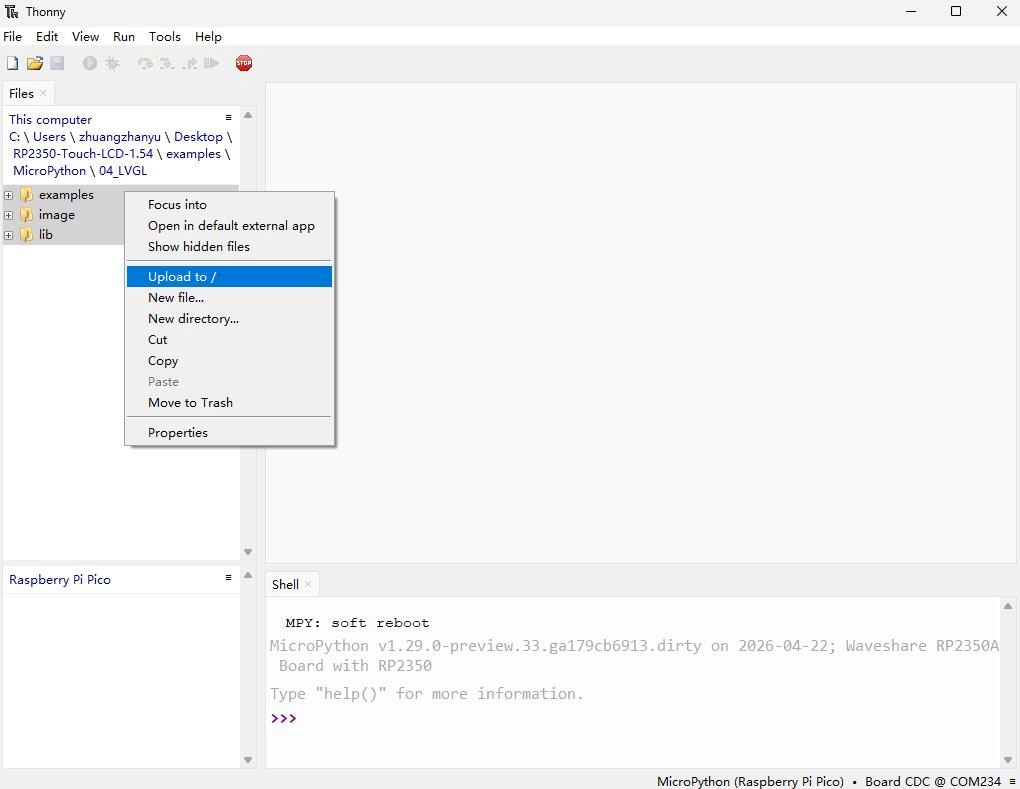Open the Tools menu
This screenshot has height=789, width=1020.
click(164, 37)
